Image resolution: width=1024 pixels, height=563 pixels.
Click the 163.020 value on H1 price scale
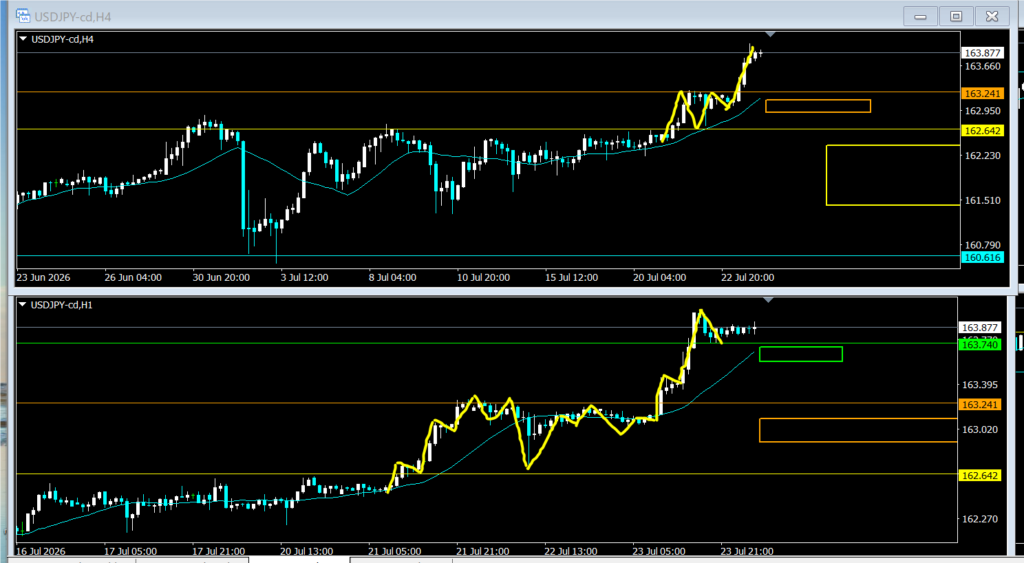click(980, 429)
